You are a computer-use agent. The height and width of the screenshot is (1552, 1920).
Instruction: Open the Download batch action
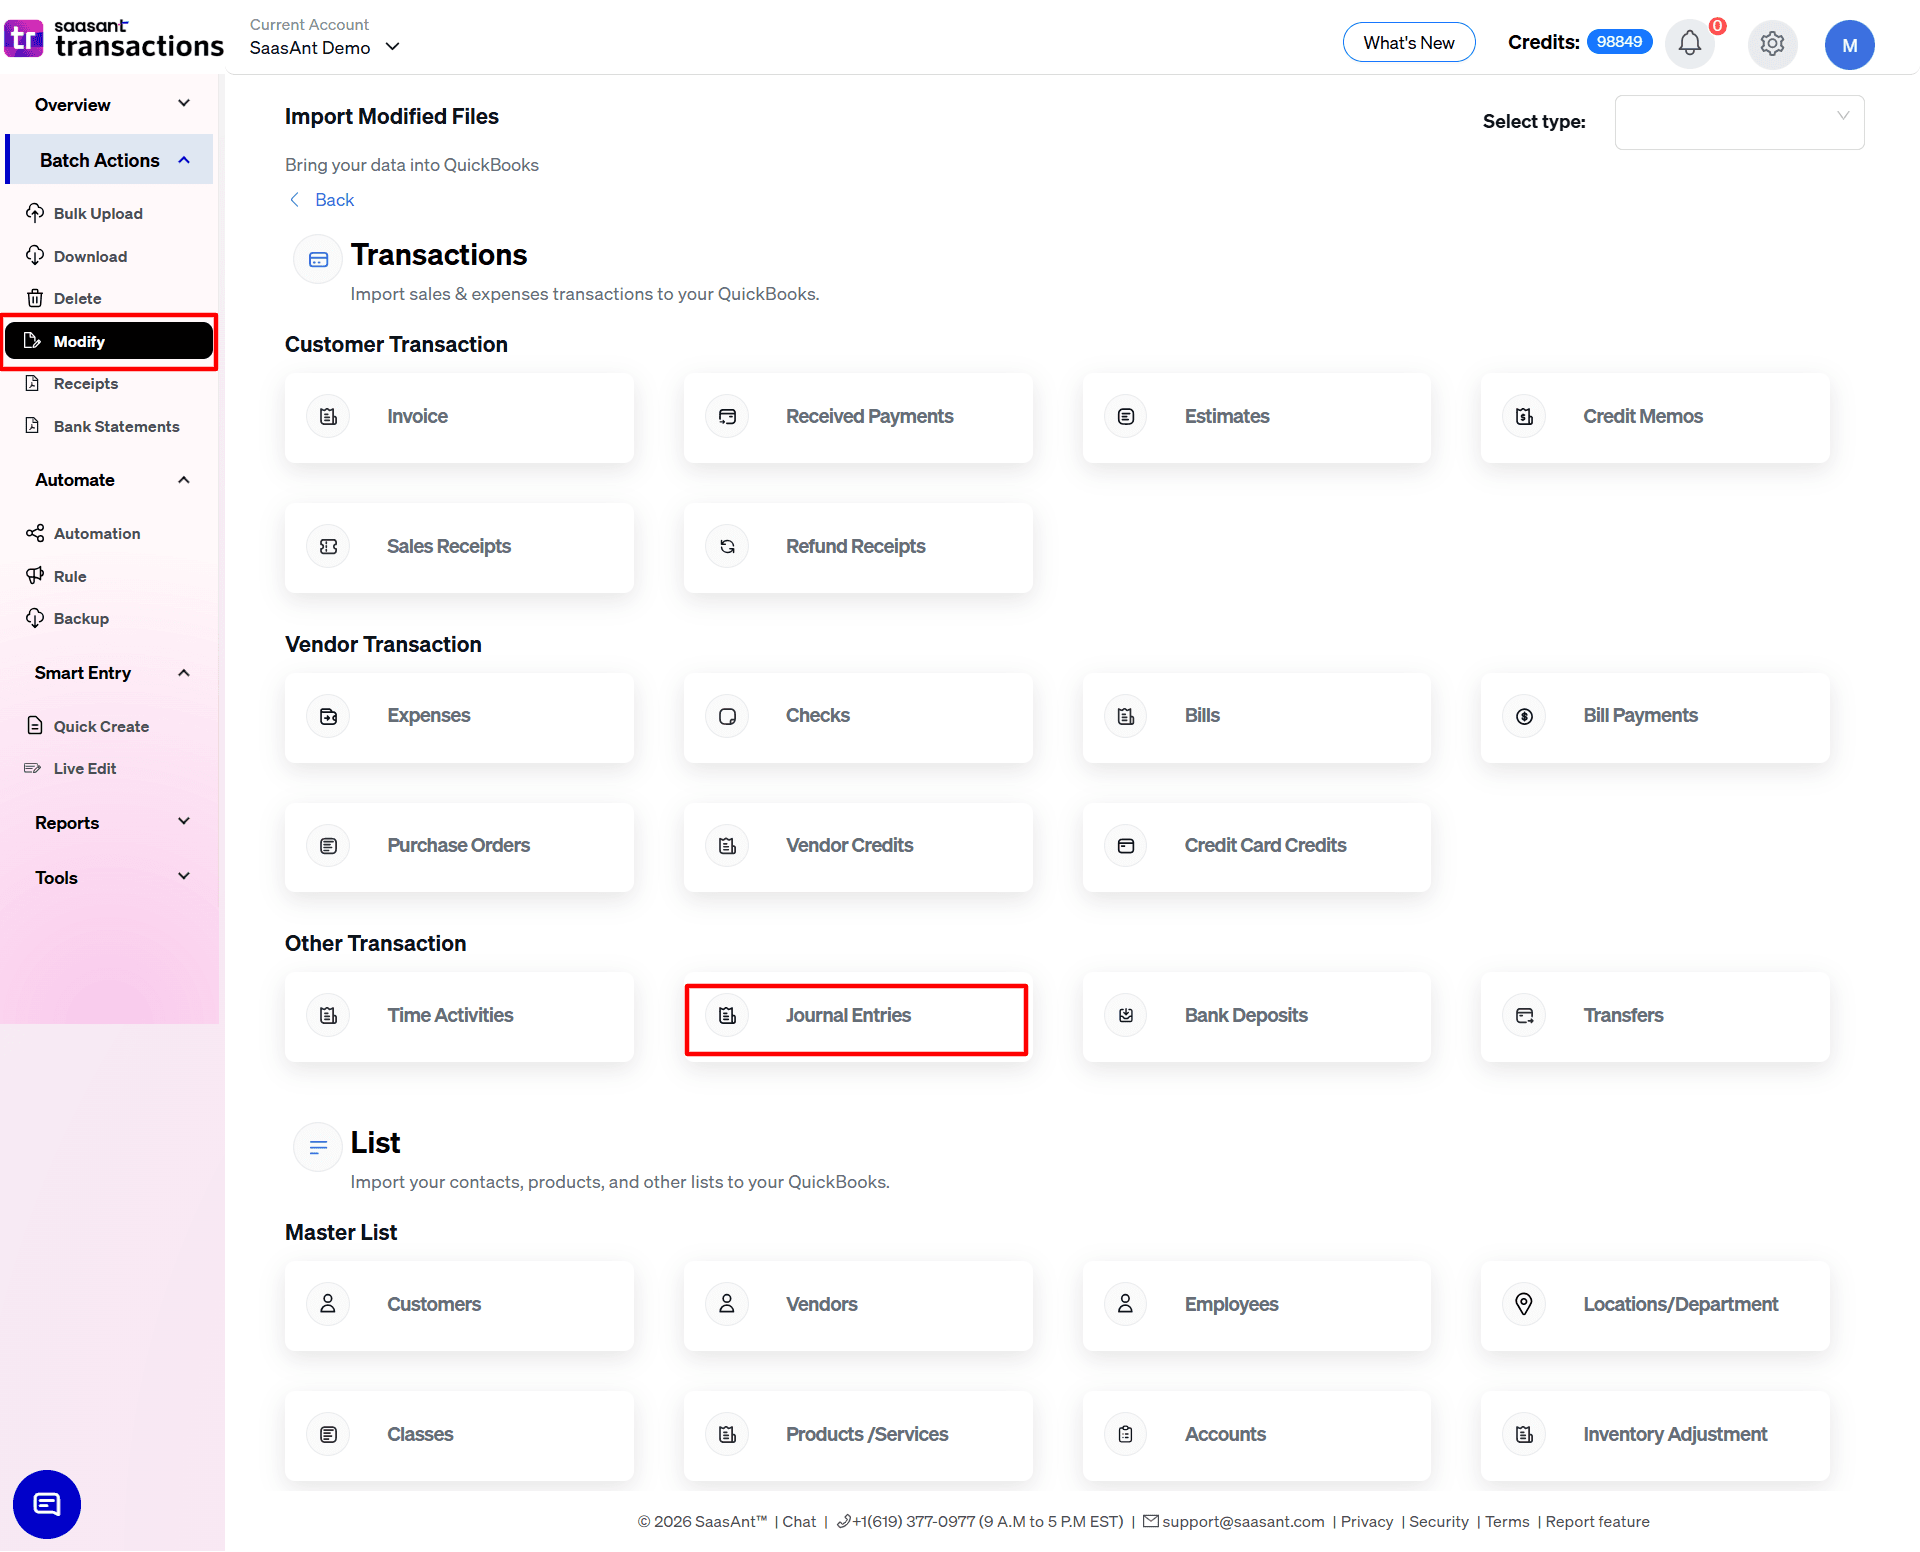tap(88, 256)
